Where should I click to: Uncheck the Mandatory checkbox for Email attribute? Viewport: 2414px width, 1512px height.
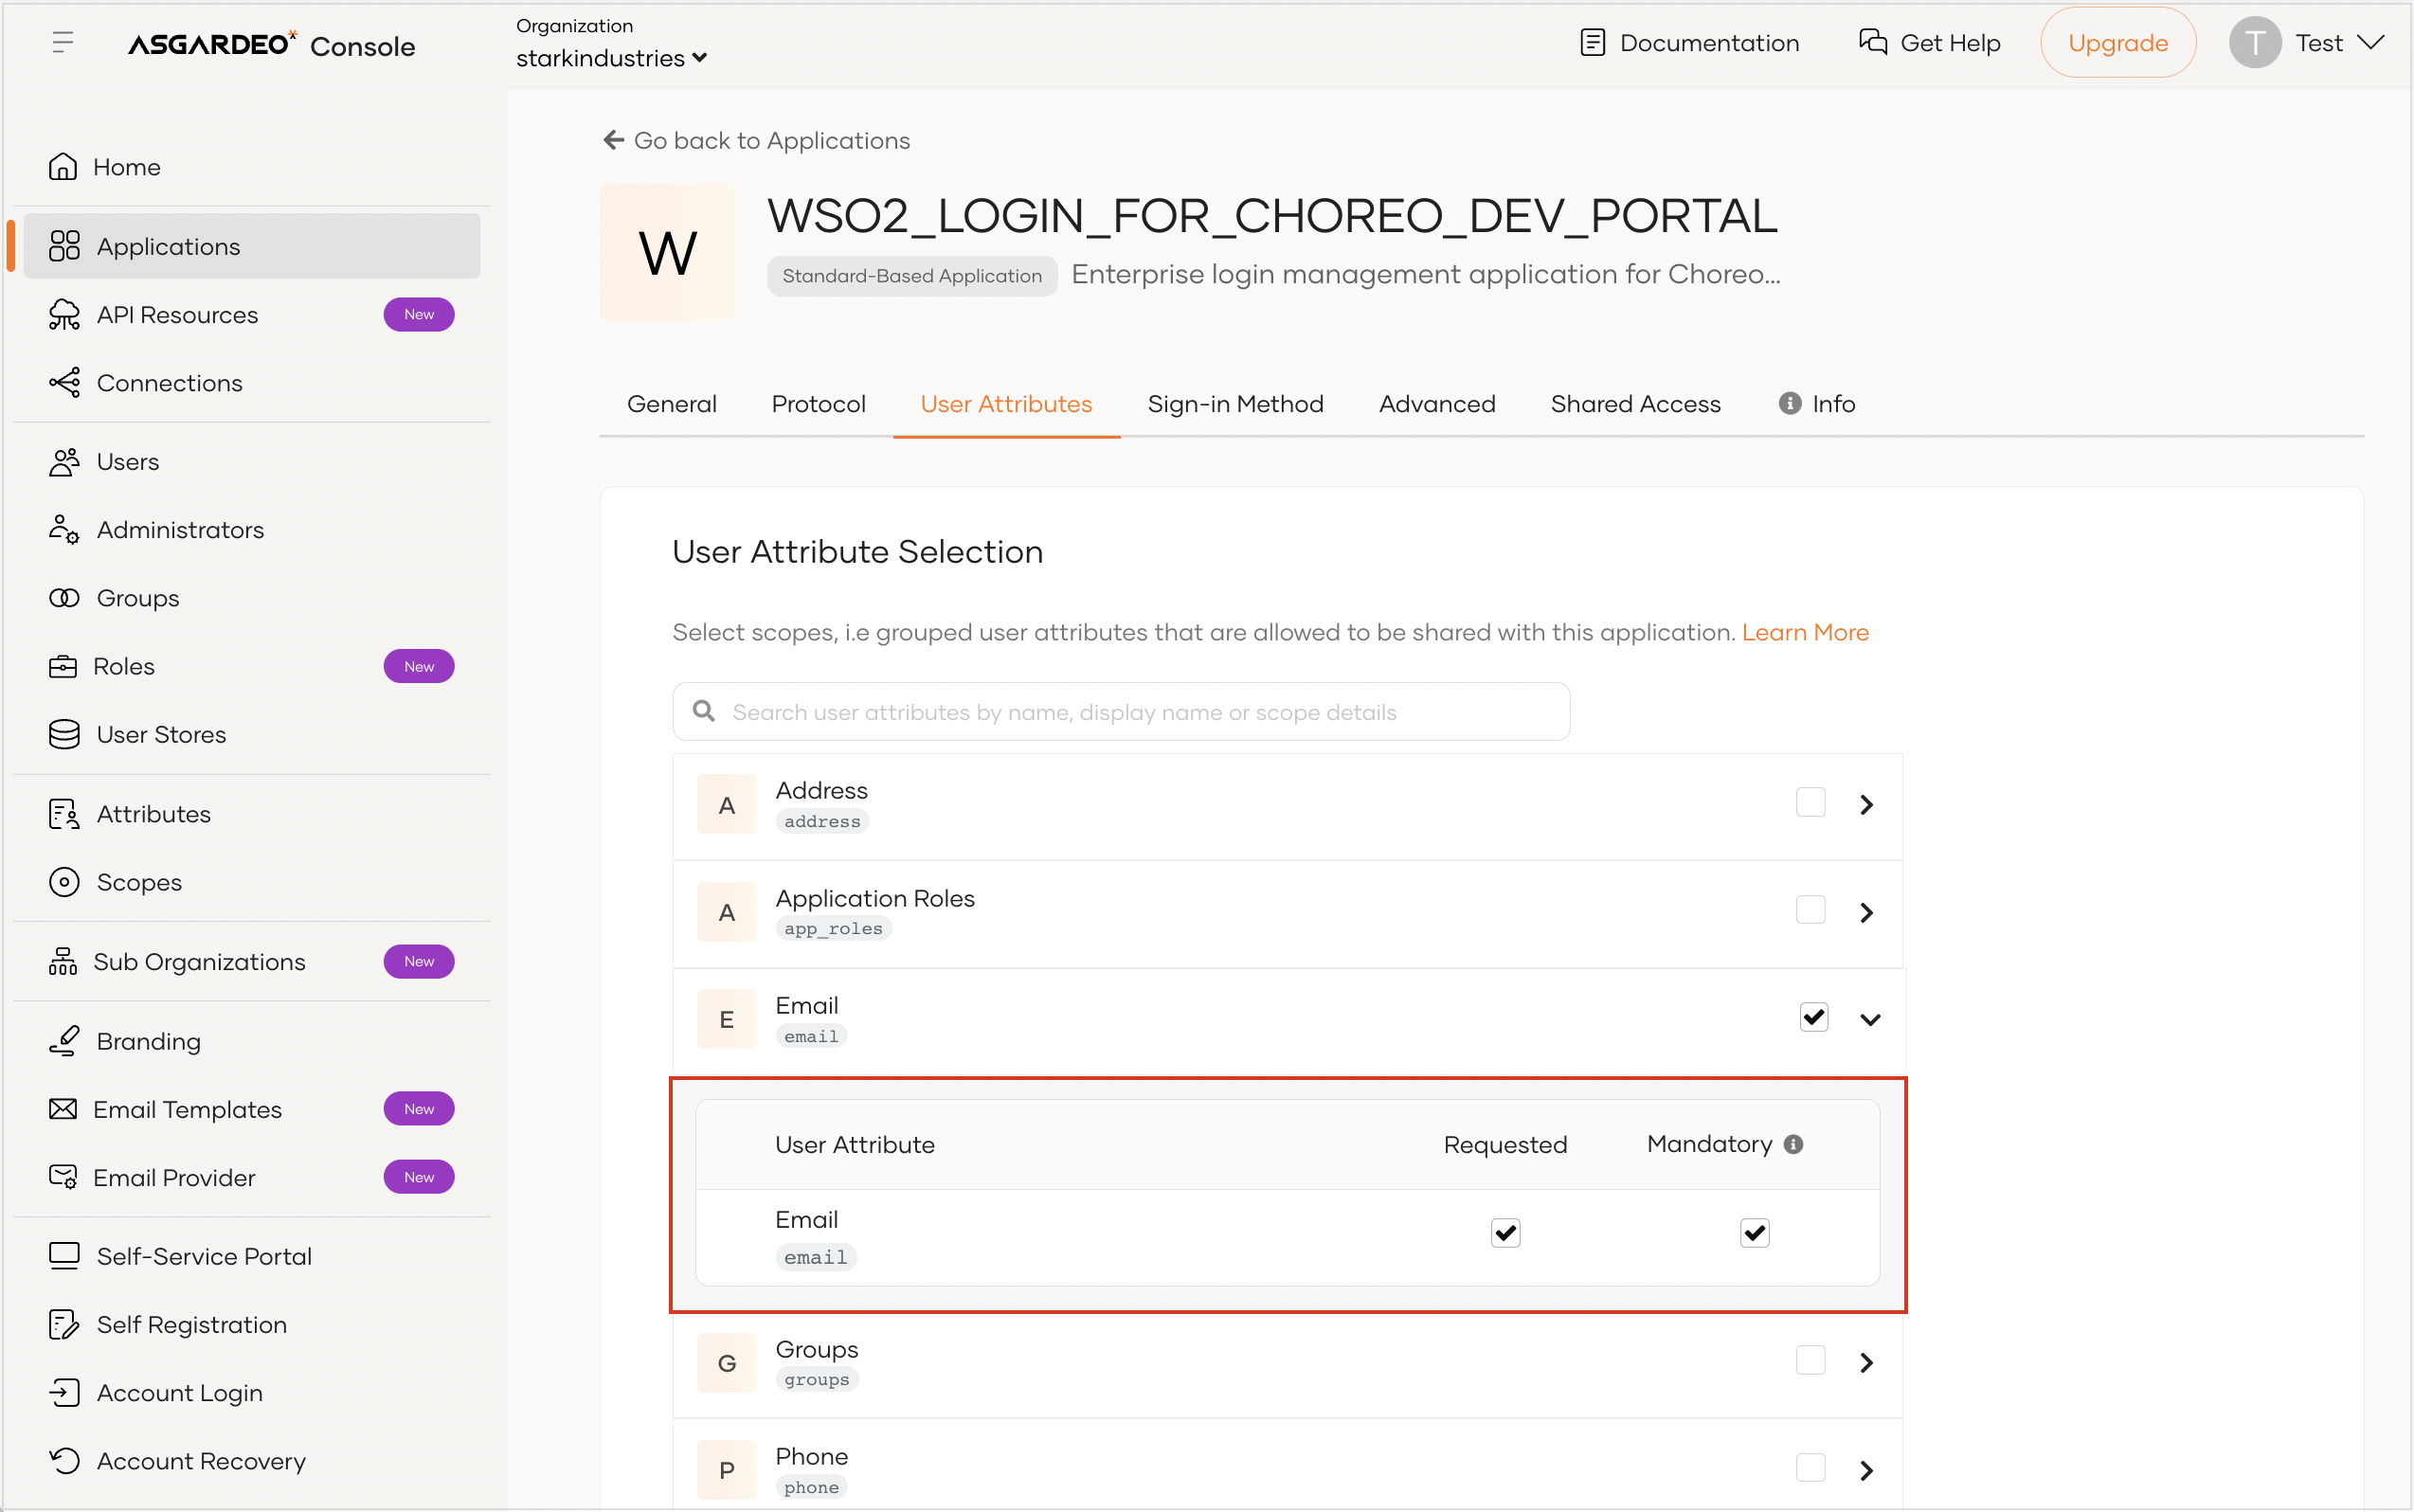tap(1755, 1233)
